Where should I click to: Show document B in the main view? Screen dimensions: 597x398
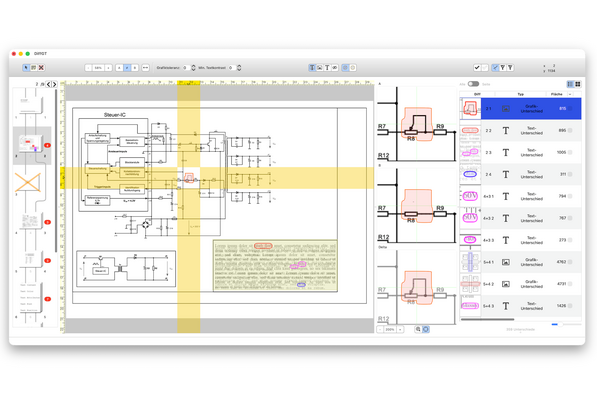tap(134, 68)
